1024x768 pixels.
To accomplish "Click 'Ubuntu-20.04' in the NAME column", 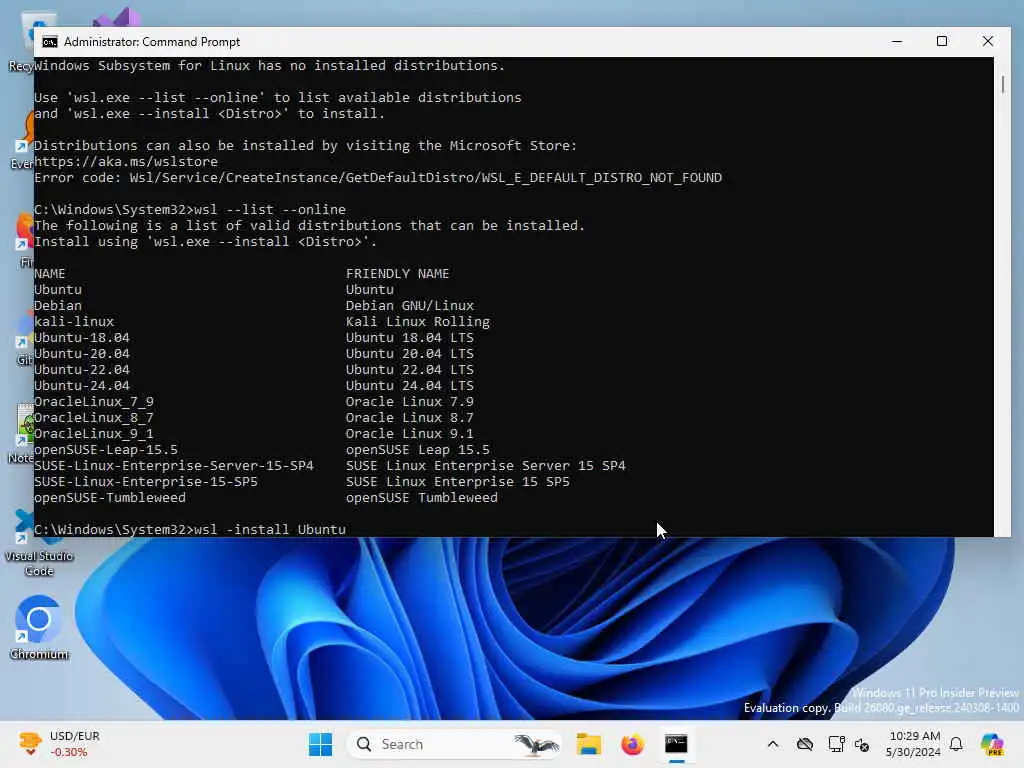I will point(82,353).
